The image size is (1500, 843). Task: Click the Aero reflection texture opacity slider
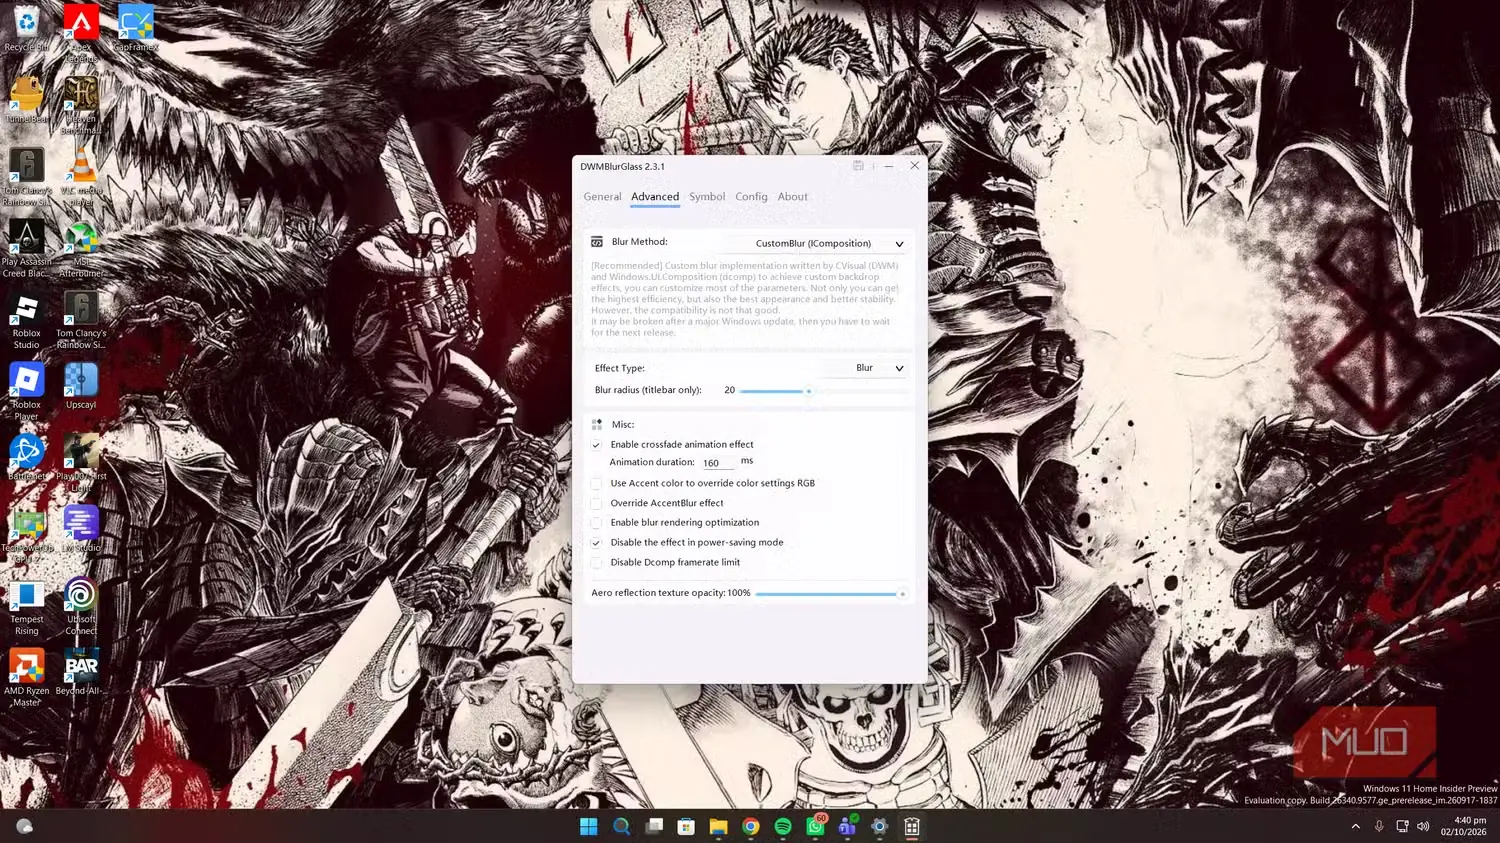830,594
